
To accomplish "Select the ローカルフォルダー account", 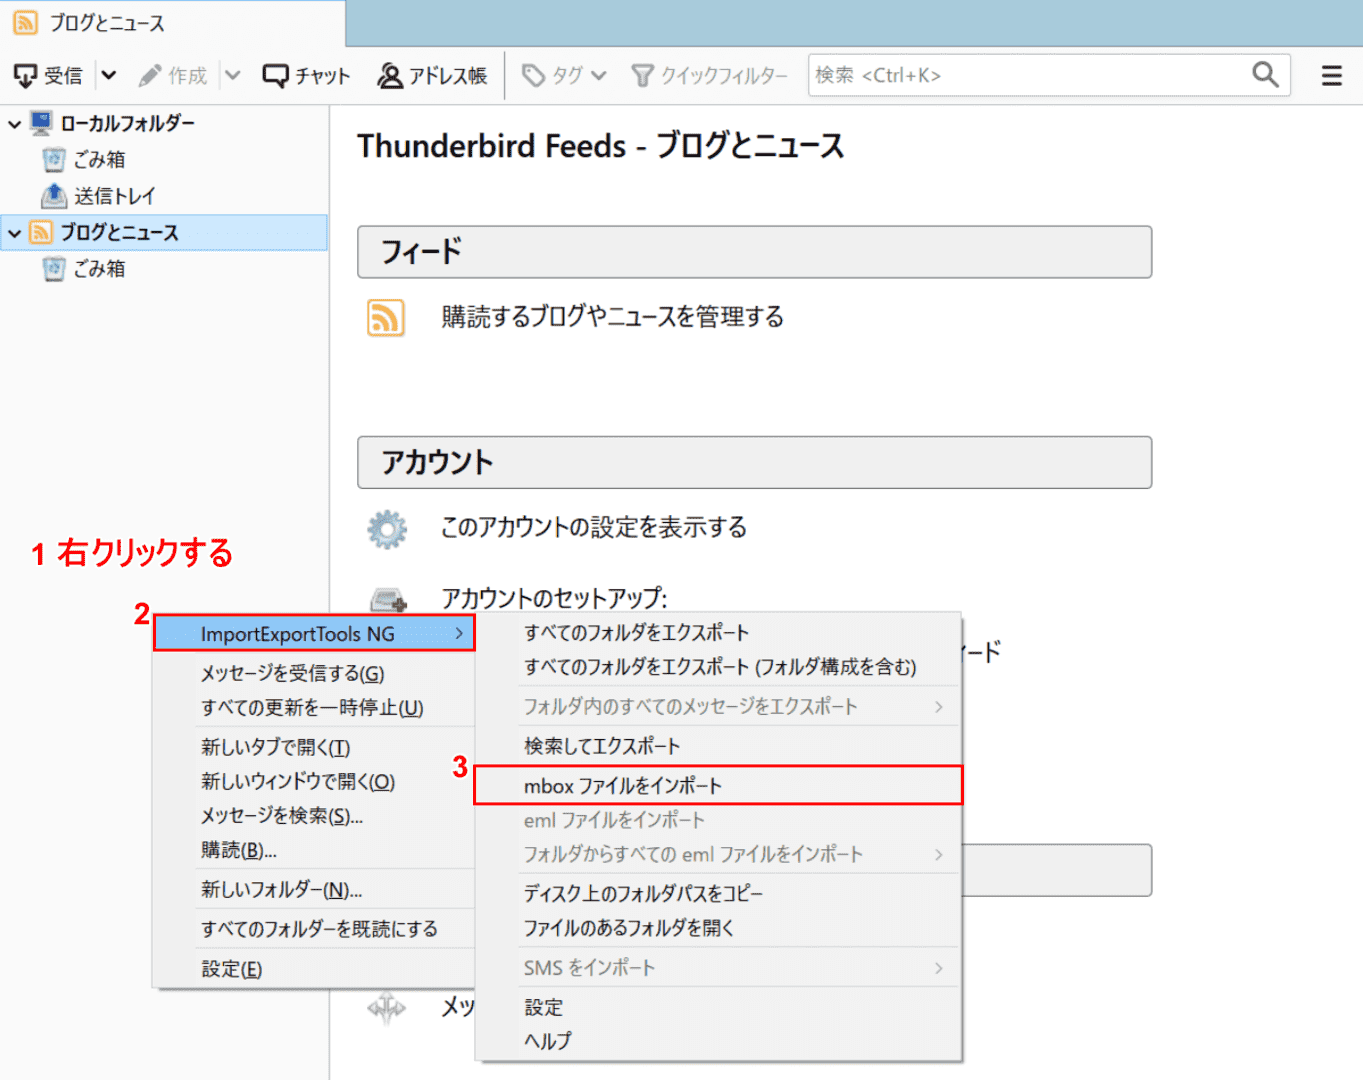I will 128,124.
